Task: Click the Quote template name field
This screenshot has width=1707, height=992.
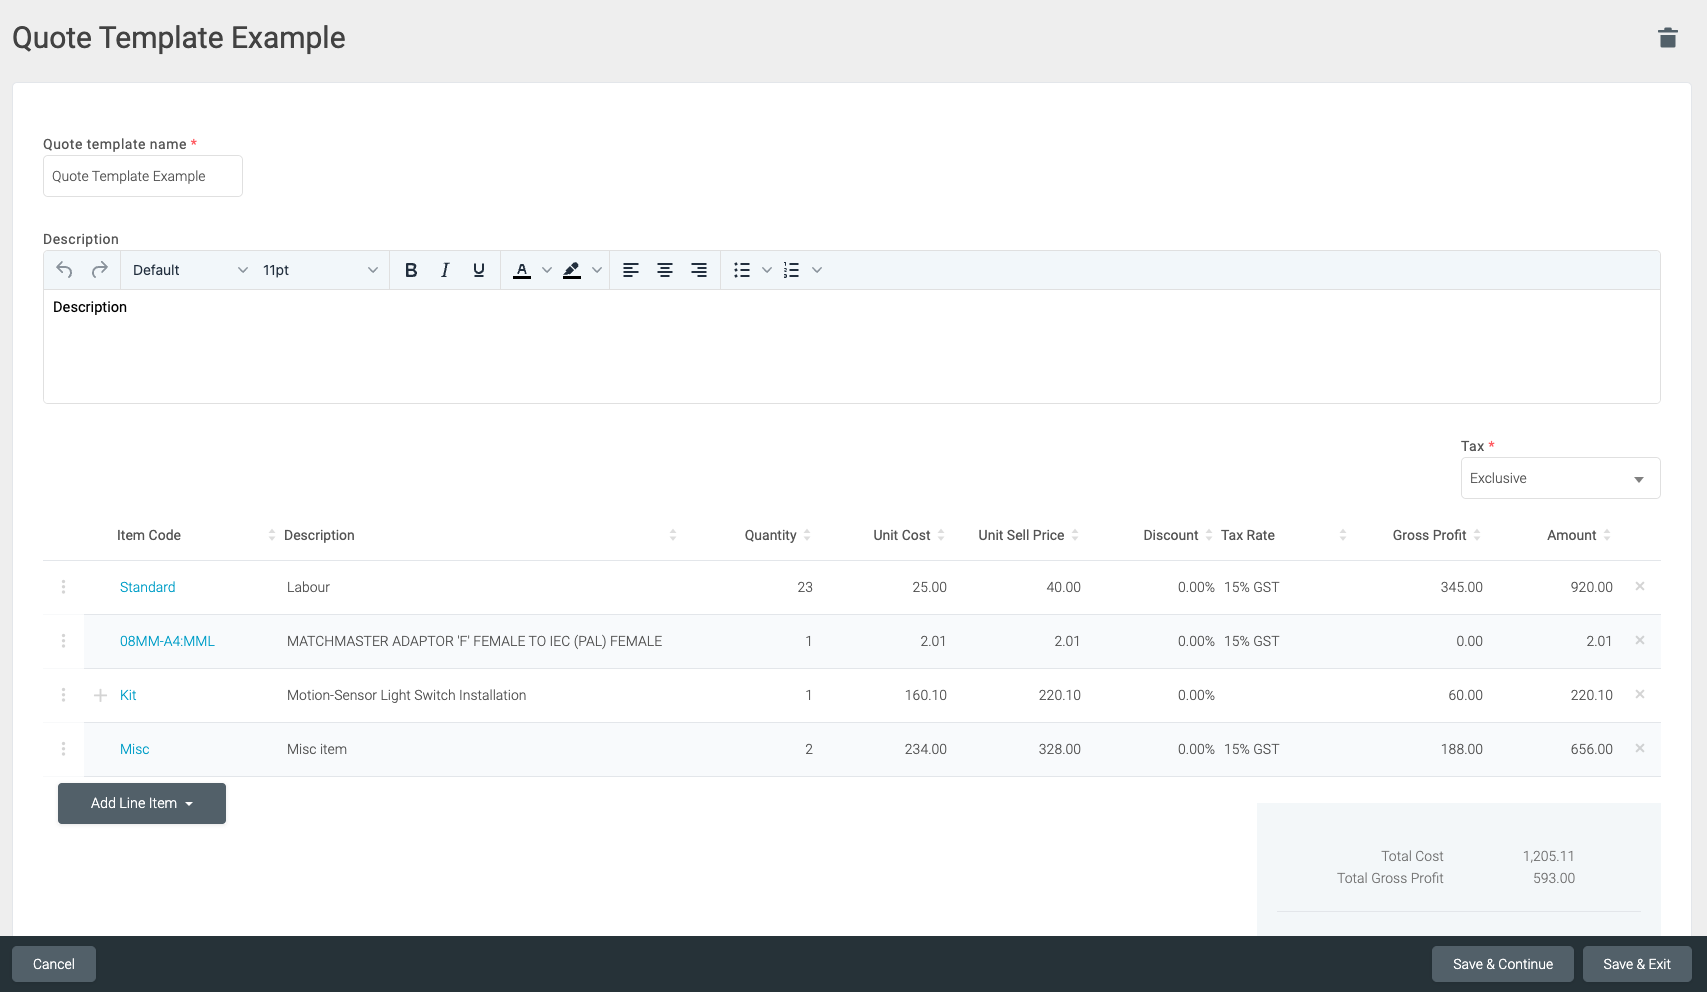Action: (143, 176)
